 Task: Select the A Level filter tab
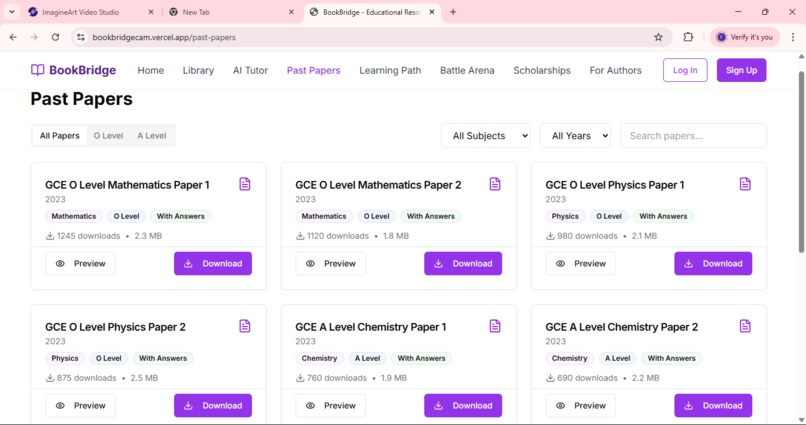coord(152,136)
